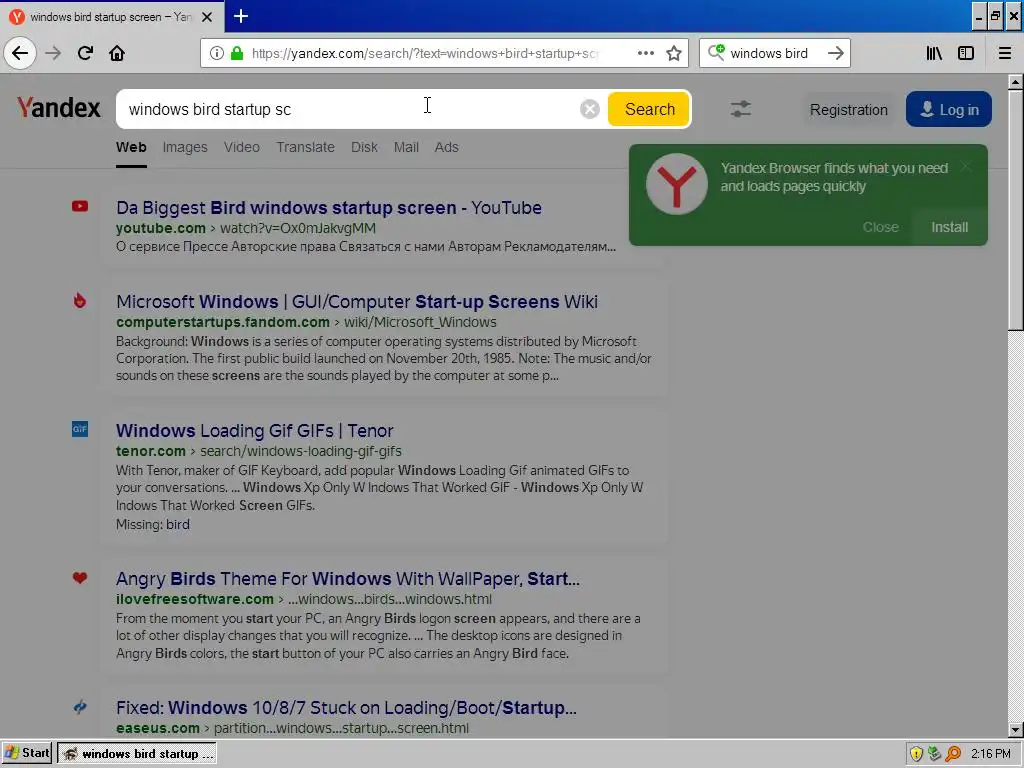Reload the current page

coord(85,53)
